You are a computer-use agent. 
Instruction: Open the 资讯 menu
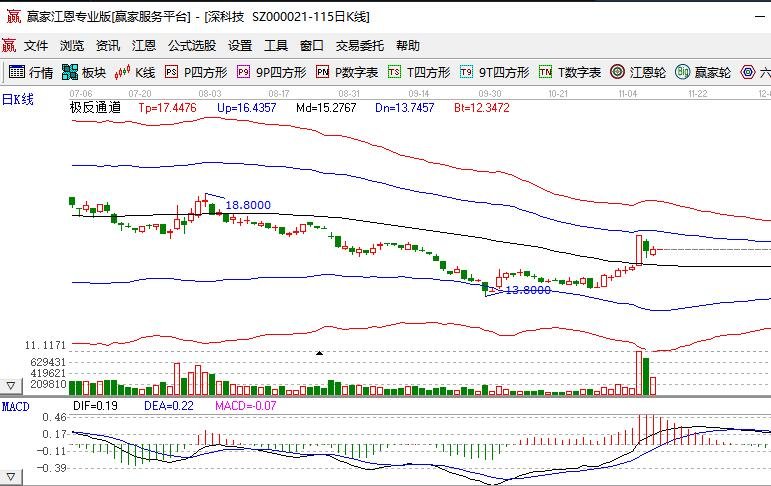click(108, 46)
